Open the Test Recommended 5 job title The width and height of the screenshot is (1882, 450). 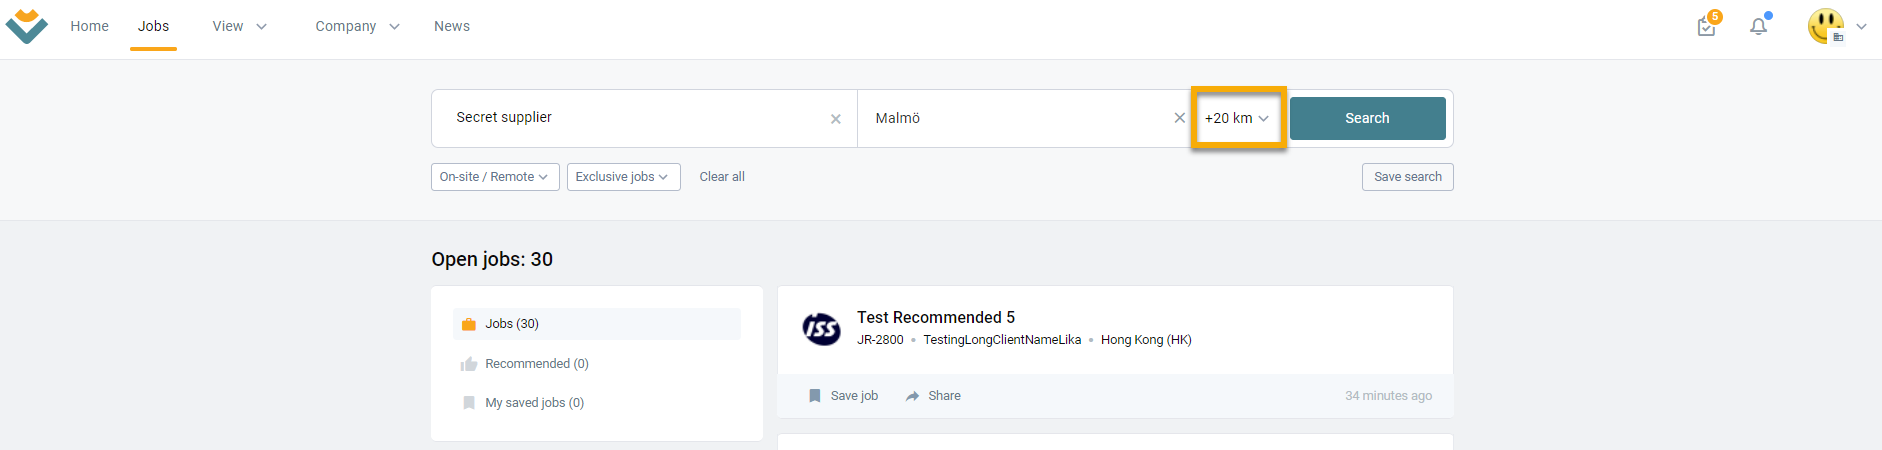(936, 317)
